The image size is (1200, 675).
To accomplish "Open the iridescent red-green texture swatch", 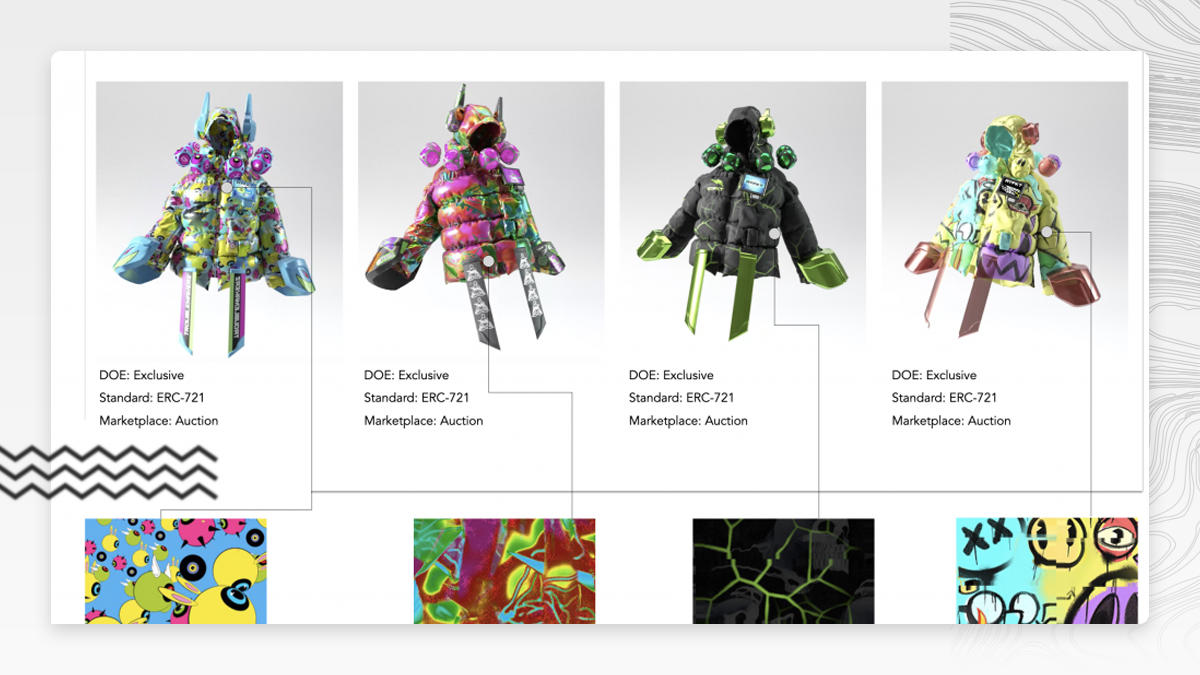I will pos(504,571).
